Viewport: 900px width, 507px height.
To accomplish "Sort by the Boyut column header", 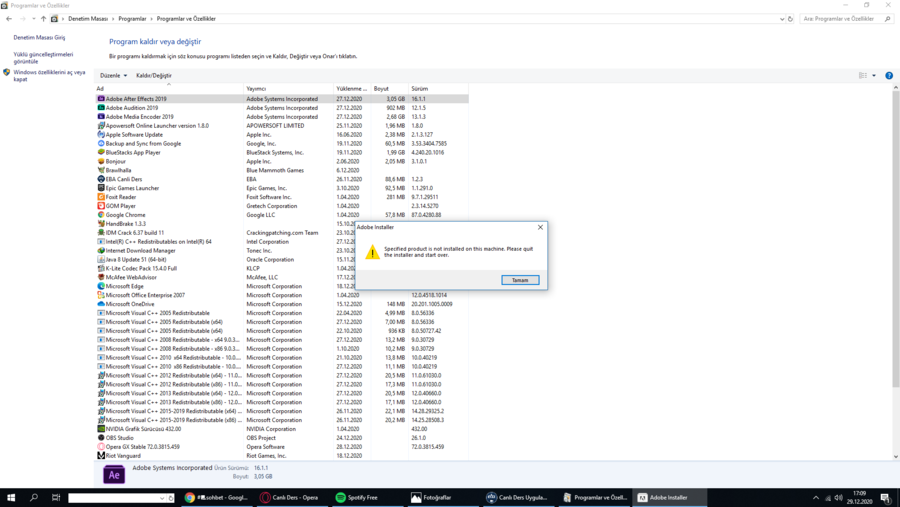I will tap(390, 88).
